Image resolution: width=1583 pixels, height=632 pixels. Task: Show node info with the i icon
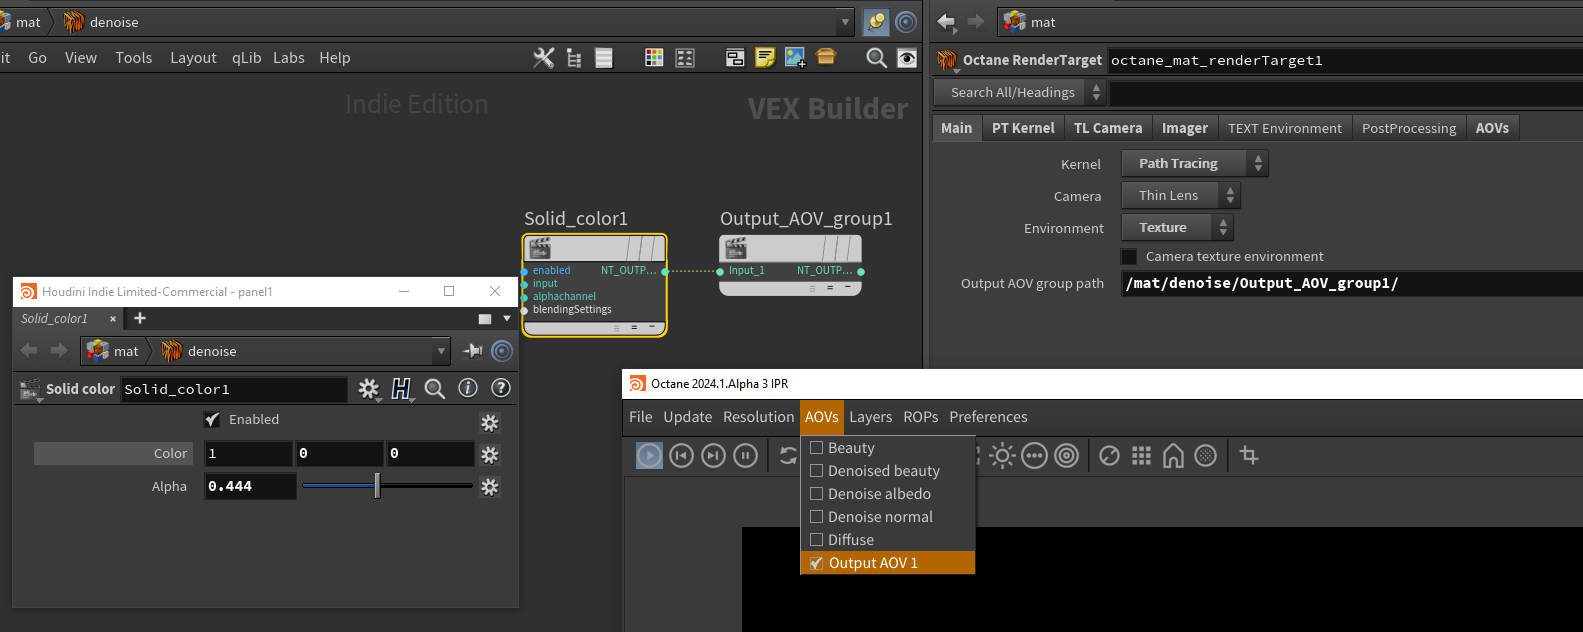pyautogui.click(x=468, y=388)
